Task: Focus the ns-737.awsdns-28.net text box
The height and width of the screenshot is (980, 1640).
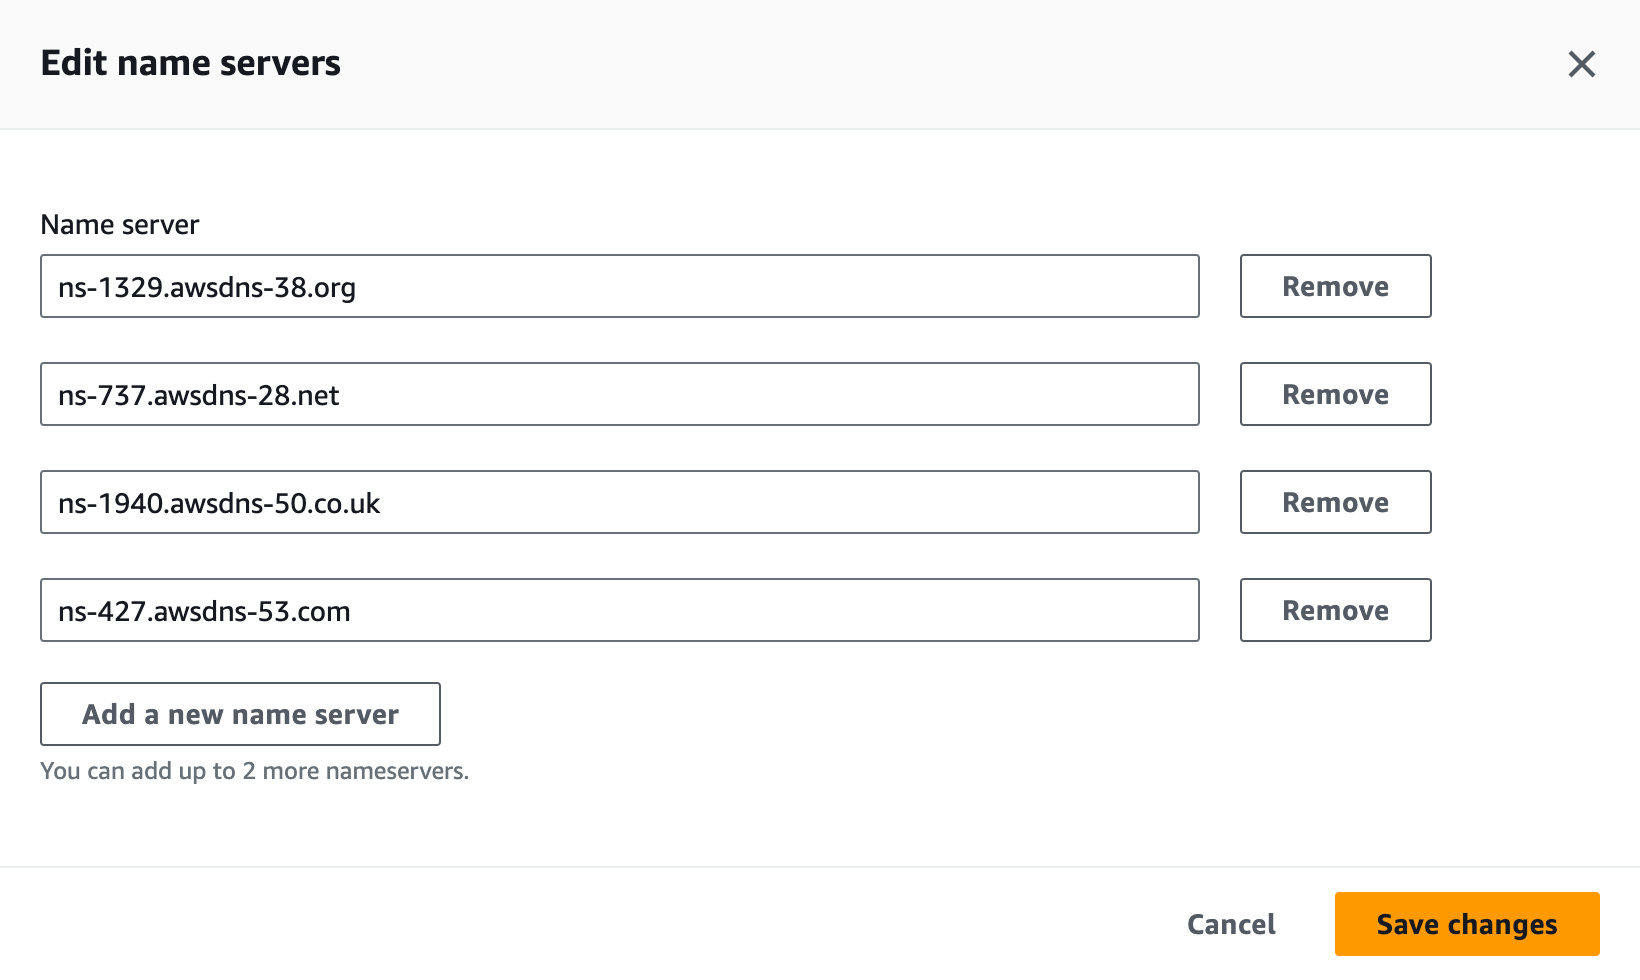Action: 620,394
